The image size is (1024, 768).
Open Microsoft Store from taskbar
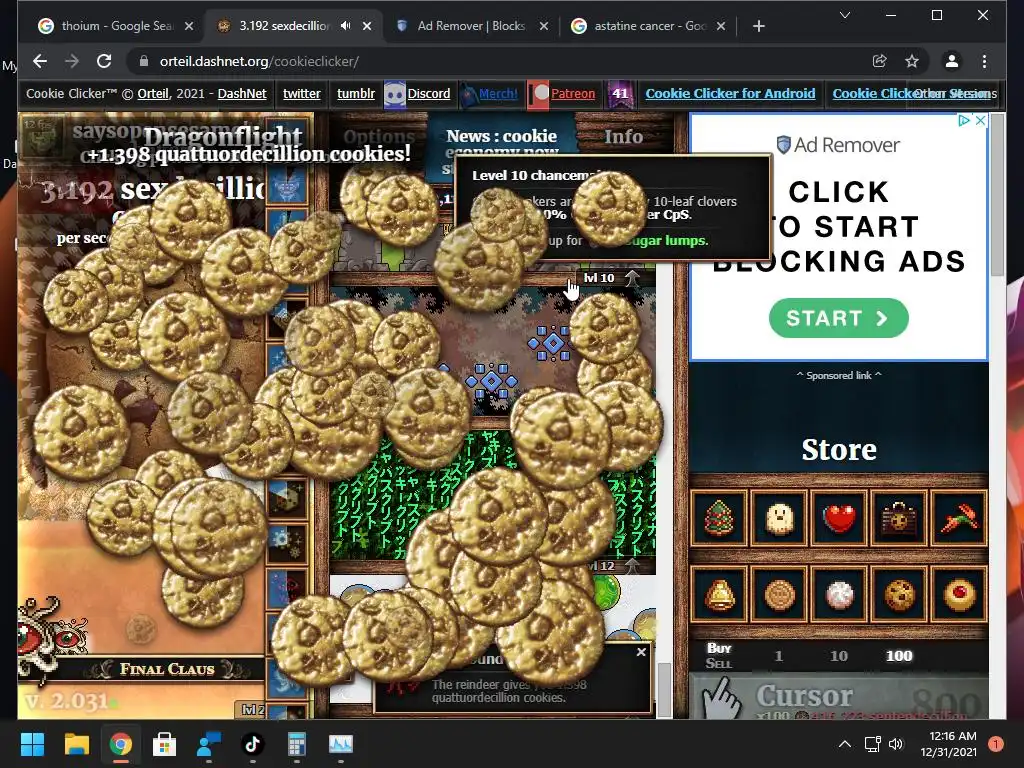(x=164, y=743)
